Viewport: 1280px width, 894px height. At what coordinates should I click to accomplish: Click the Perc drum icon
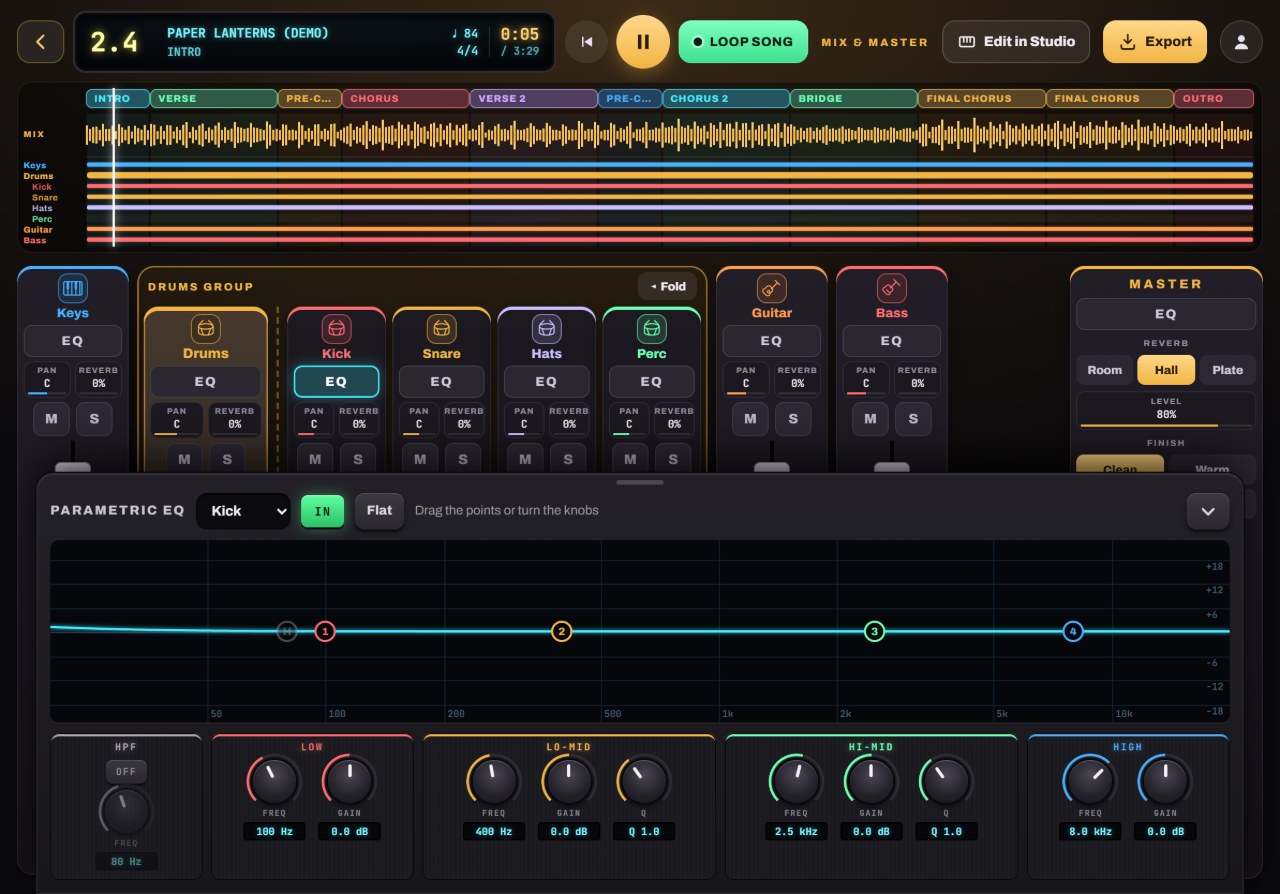(651, 329)
